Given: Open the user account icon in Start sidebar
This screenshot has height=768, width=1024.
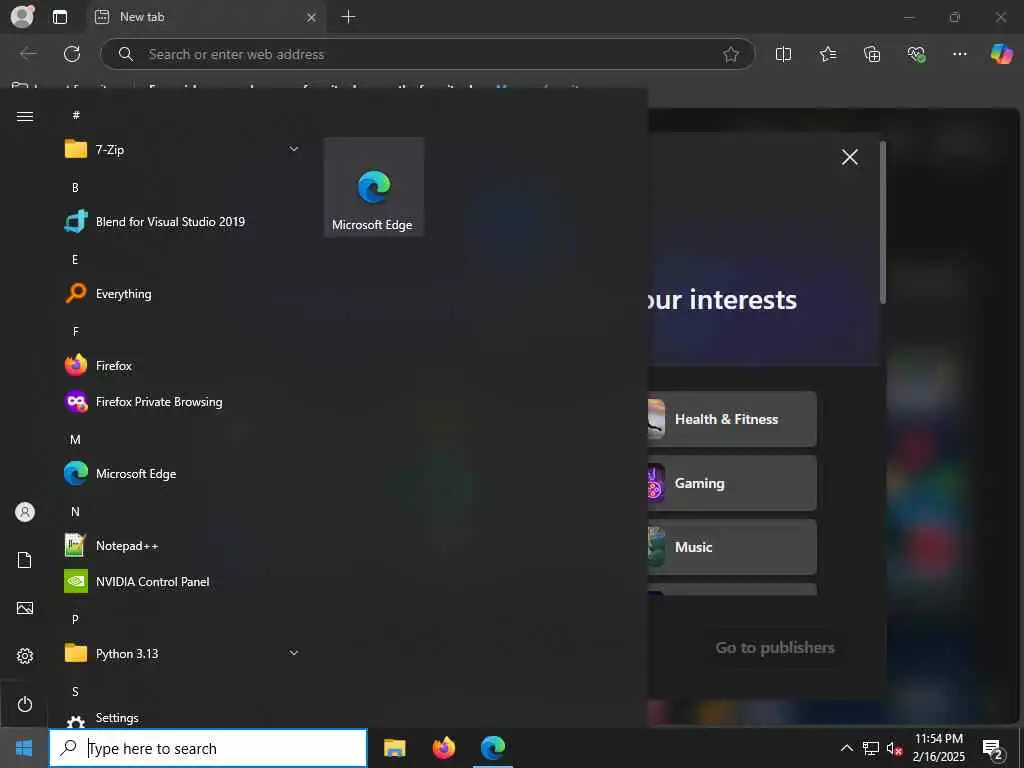Looking at the screenshot, I should point(25,512).
